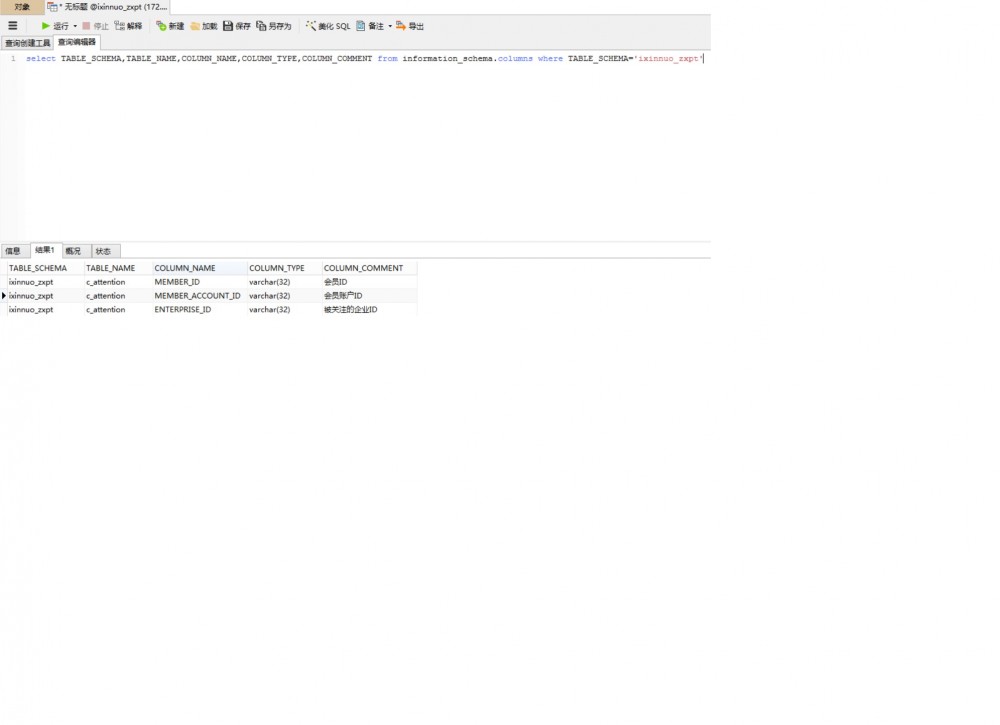This screenshot has width=1000, height=725.
Task: Select the 查询编辑器 tab
Action: [x=77, y=42]
